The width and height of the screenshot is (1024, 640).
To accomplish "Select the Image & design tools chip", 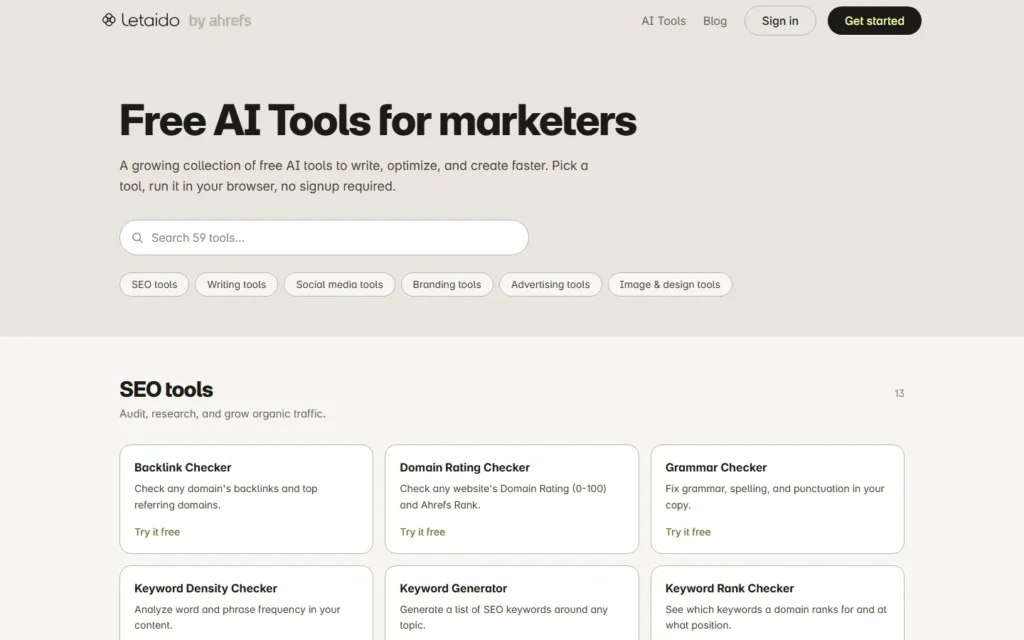I will point(670,285).
